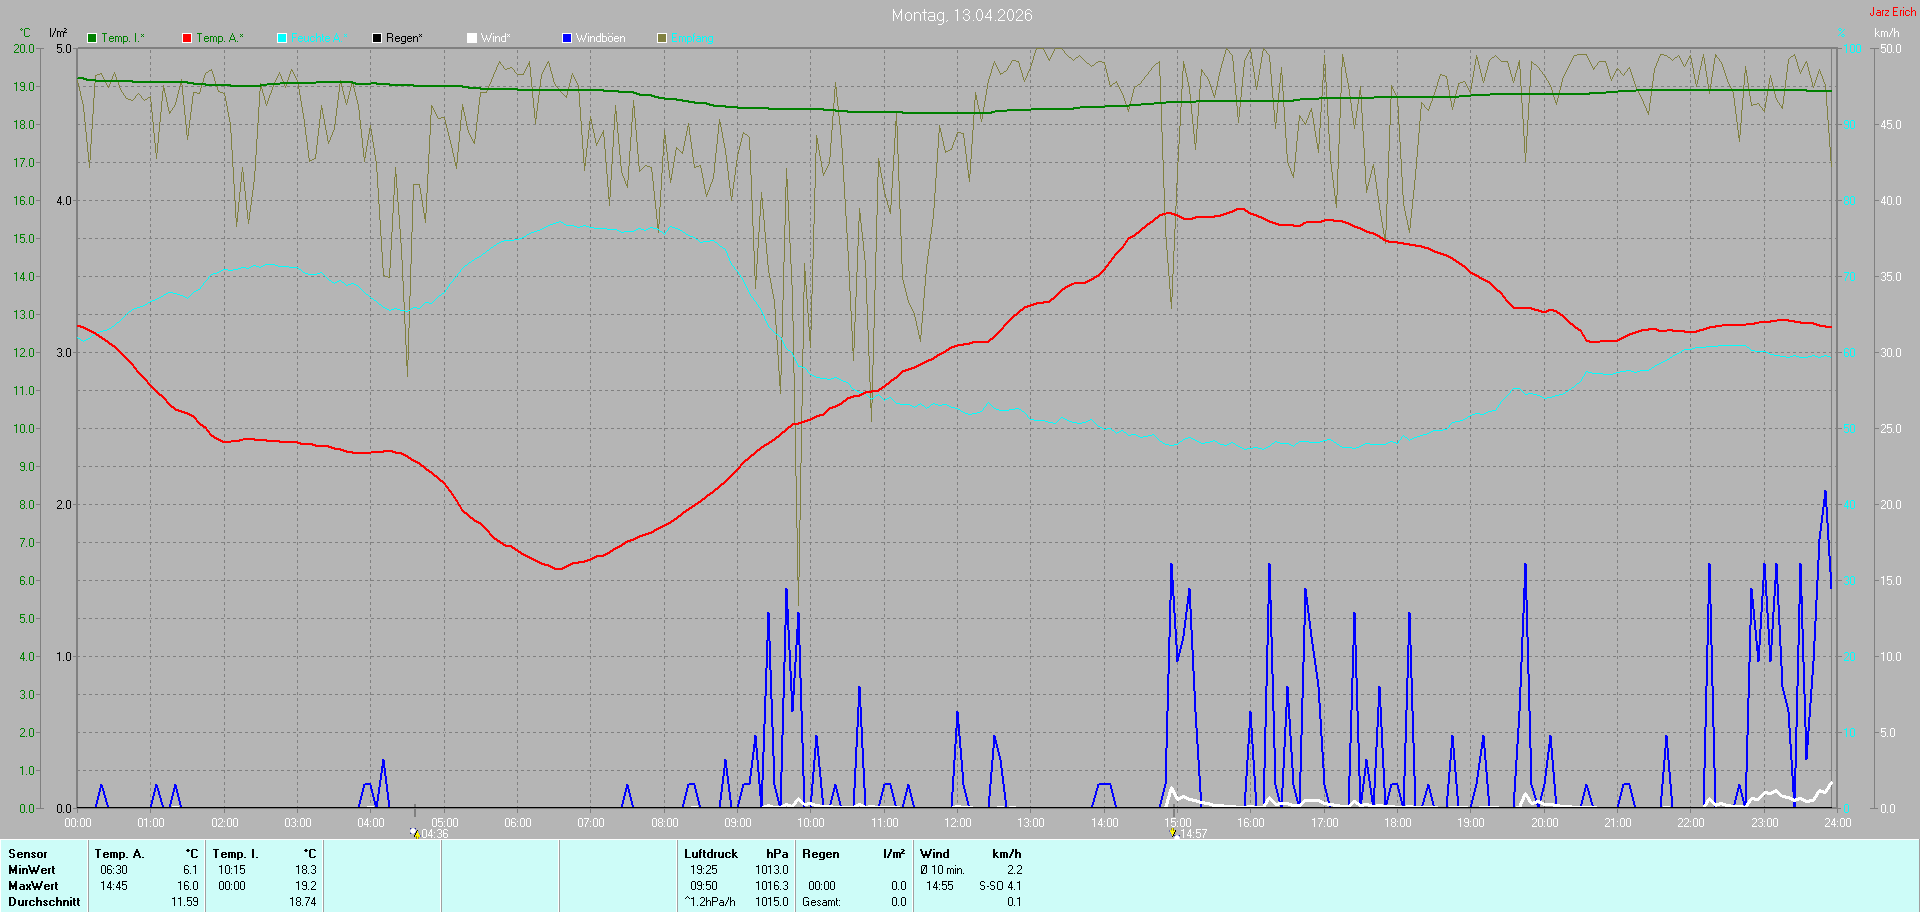Click the '18:00' time axis label

click(1398, 823)
